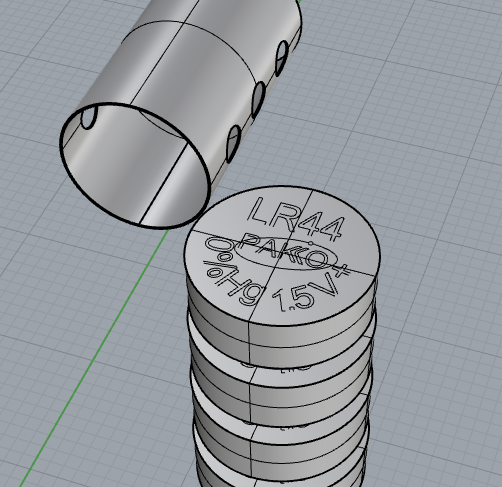Select the green Y-axis line on grid
Viewport: 502px width, 487px height.
[94, 358]
